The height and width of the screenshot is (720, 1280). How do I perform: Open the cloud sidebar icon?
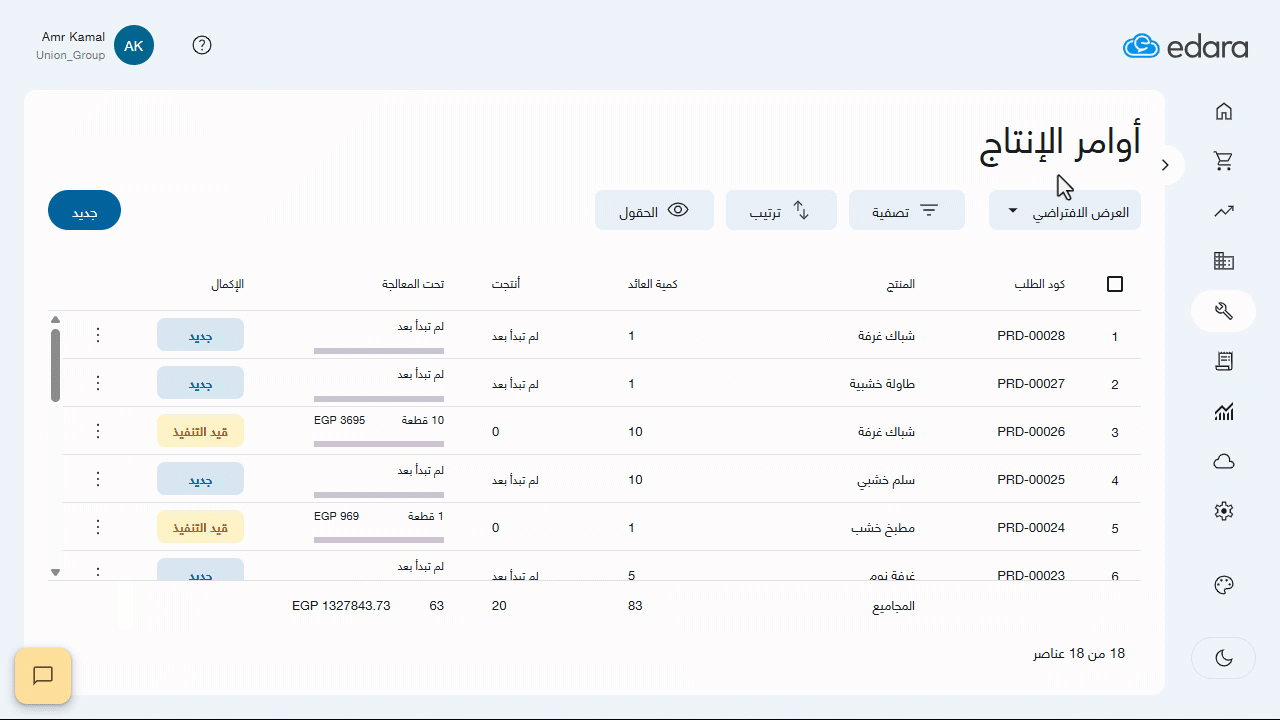click(x=1223, y=461)
